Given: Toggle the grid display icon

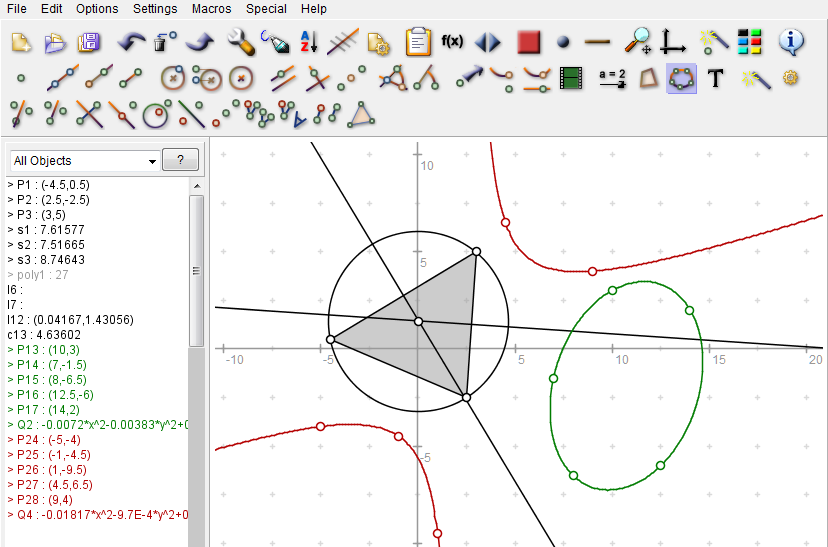Looking at the screenshot, I should pos(344,42).
